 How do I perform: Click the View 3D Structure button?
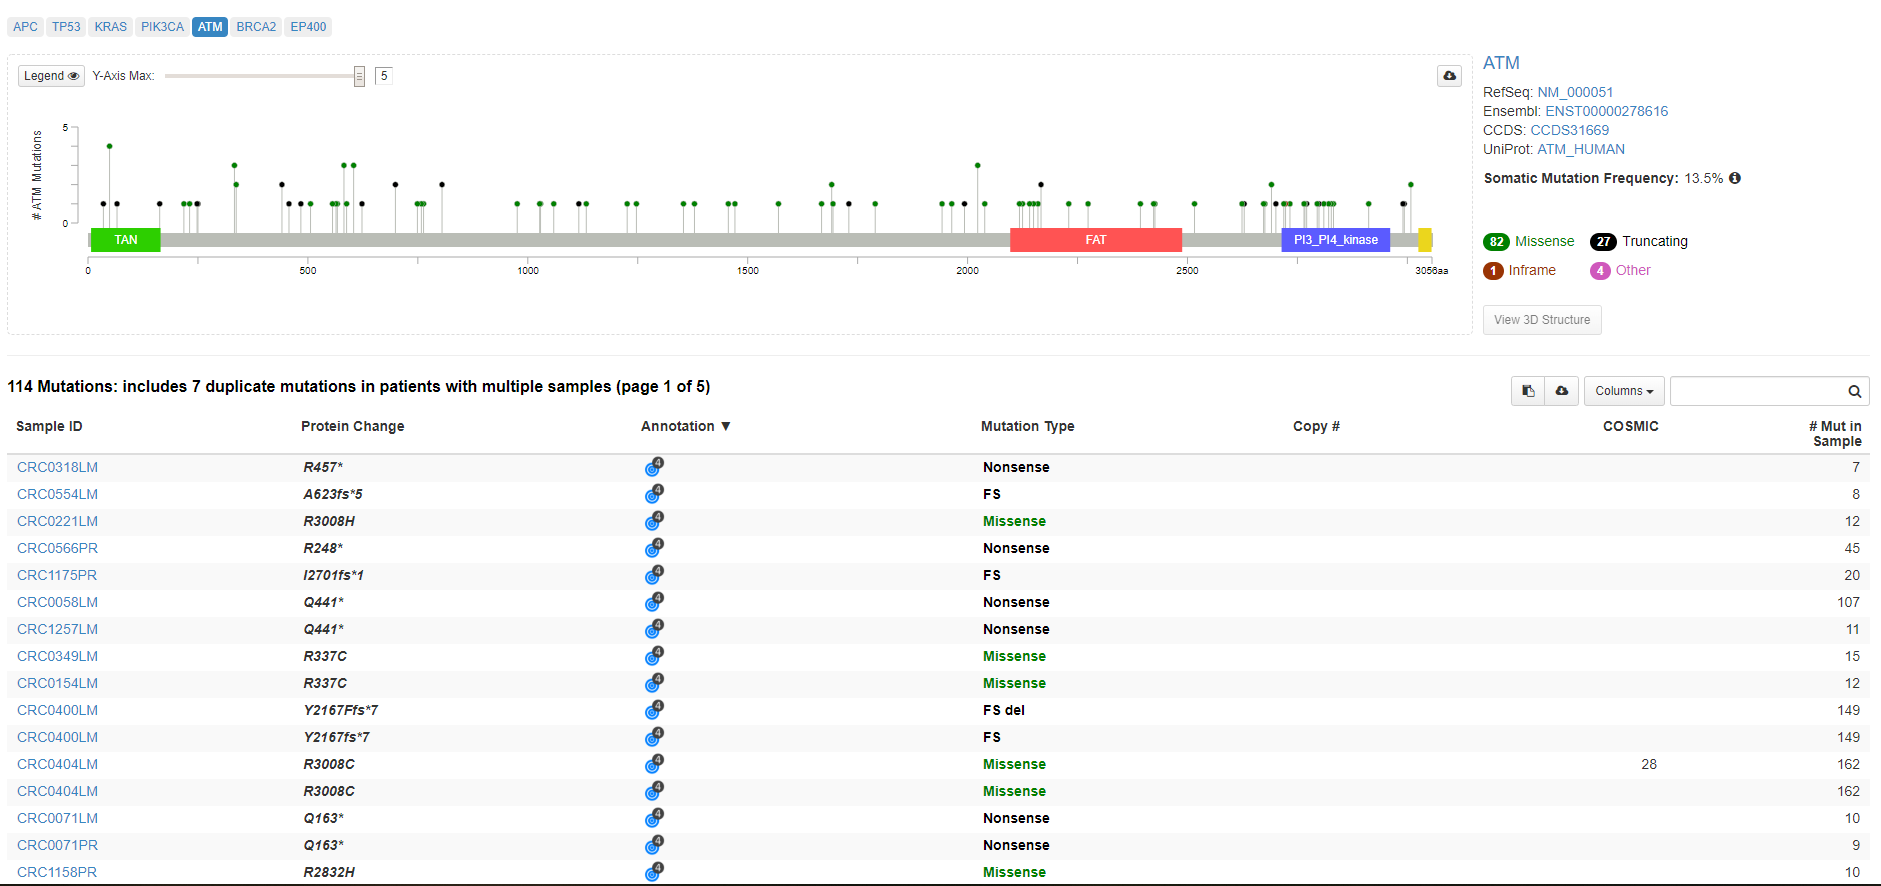click(1542, 320)
